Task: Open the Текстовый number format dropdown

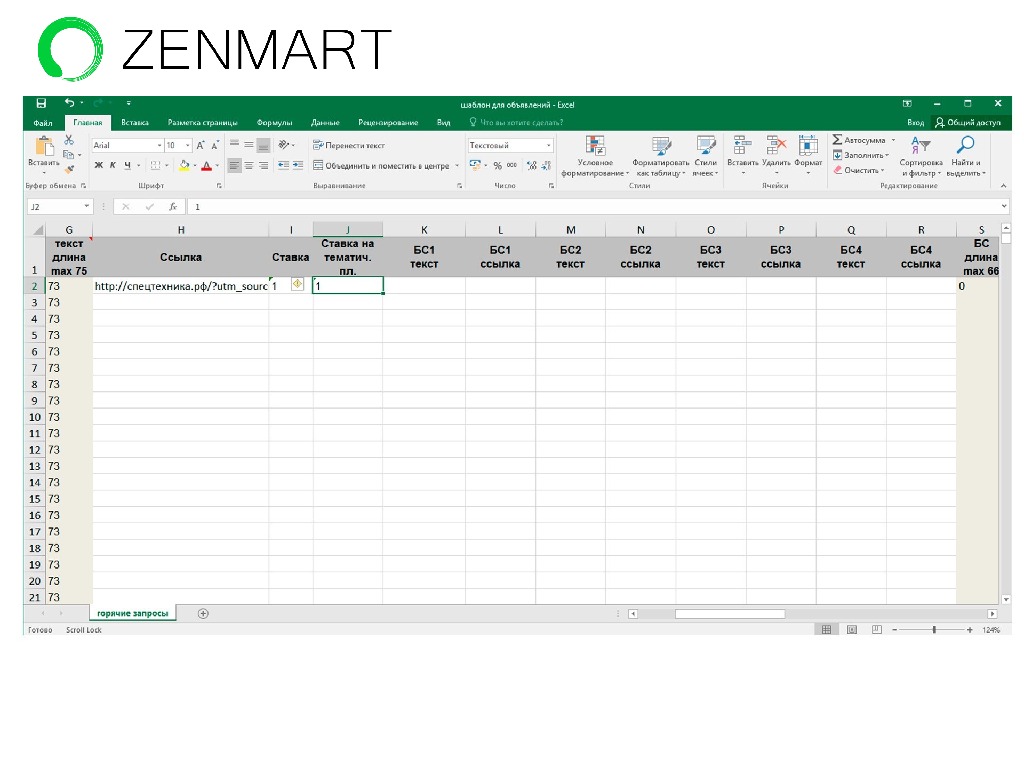Action: pos(549,145)
